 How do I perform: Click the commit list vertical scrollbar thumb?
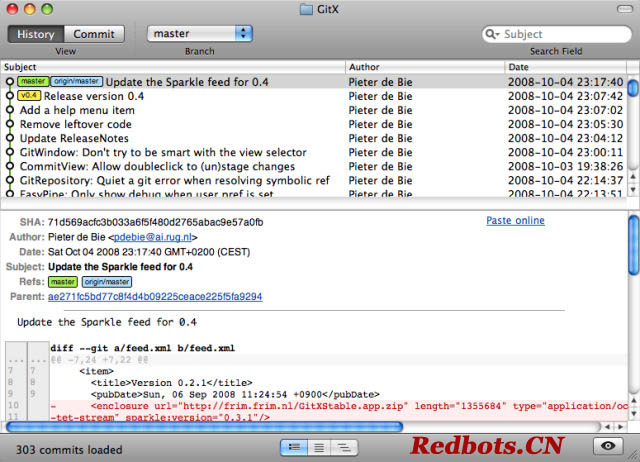[x=633, y=88]
